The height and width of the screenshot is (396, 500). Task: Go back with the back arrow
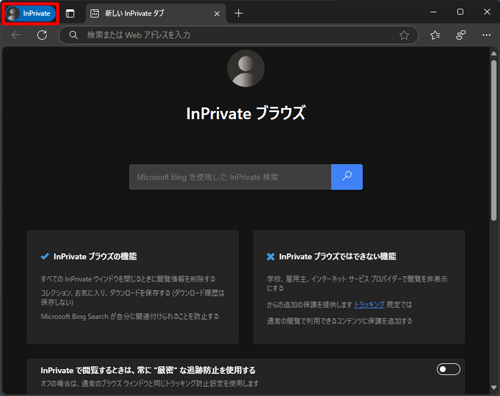(16, 35)
